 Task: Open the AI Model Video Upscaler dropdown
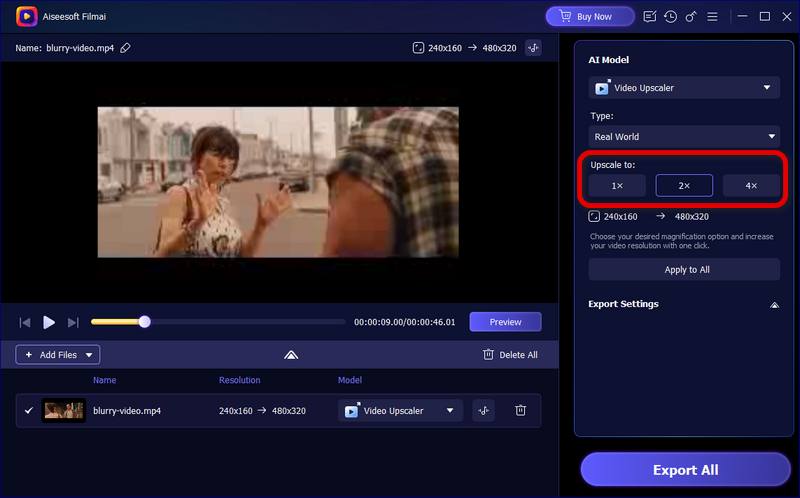coord(684,88)
